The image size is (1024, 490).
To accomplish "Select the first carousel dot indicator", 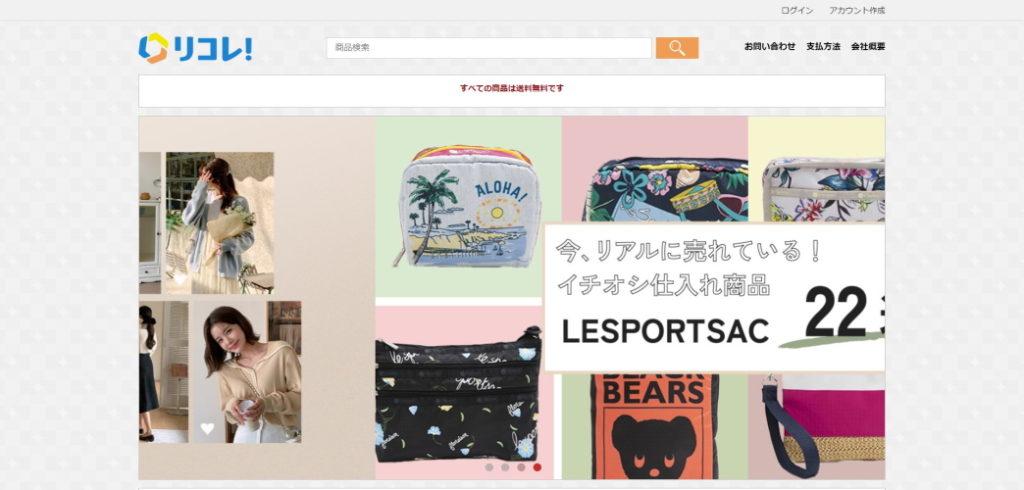I will 489,467.
